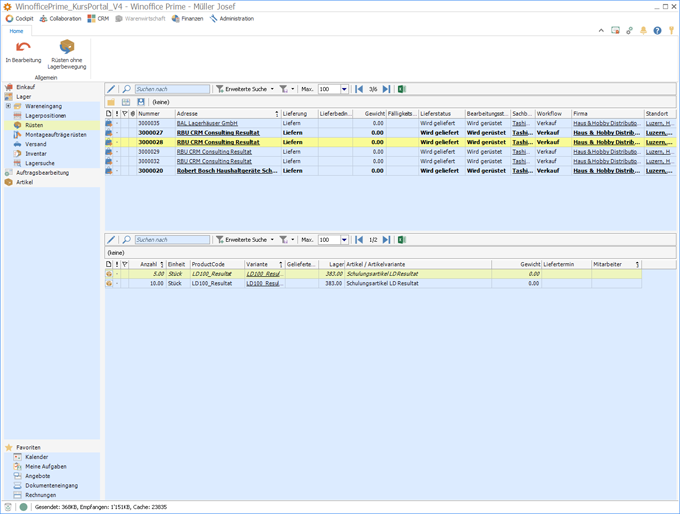Select Versand in the navigation tree
The image size is (680, 514).
36,144
